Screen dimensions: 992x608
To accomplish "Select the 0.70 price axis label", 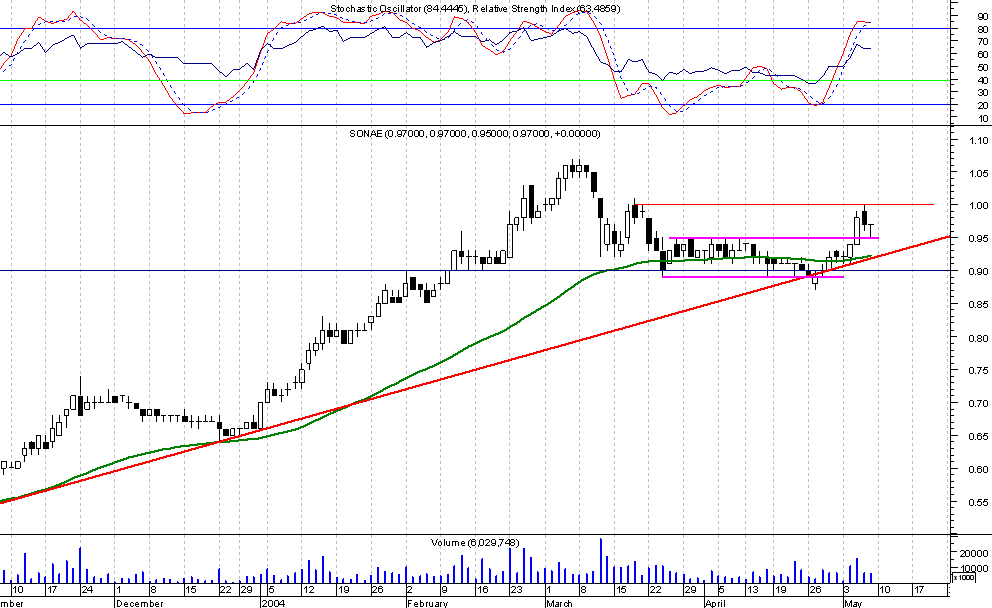I will pos(978,403).
